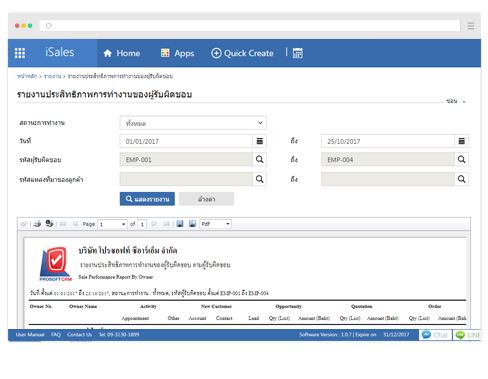Open Quick Create menu

click(242, 53)
